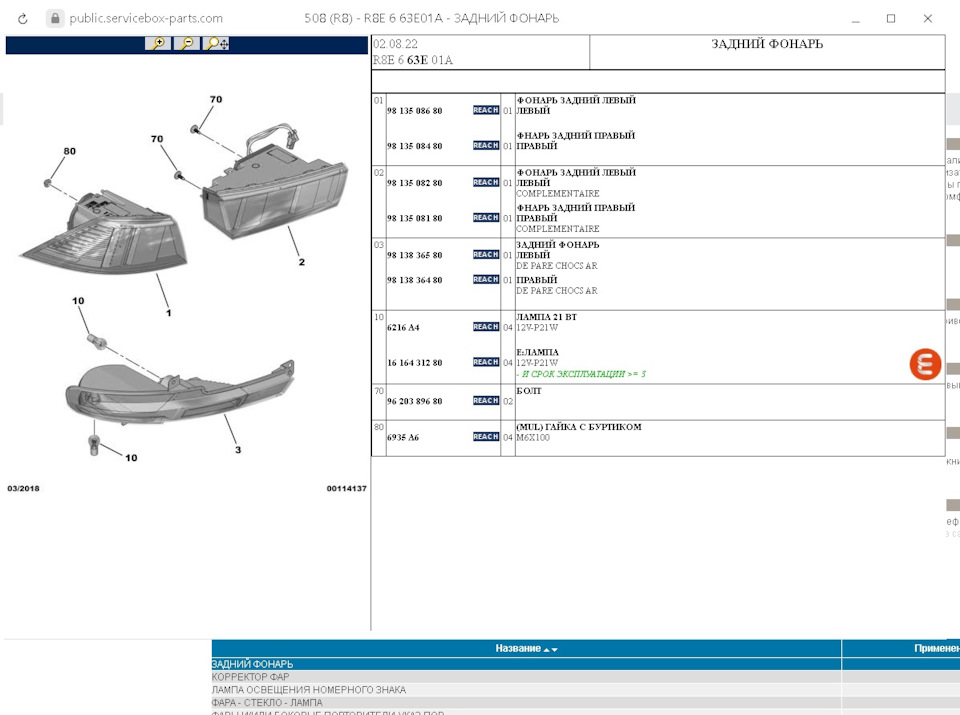Open REACH badge for part 98 135 086 80

[485, 110]
